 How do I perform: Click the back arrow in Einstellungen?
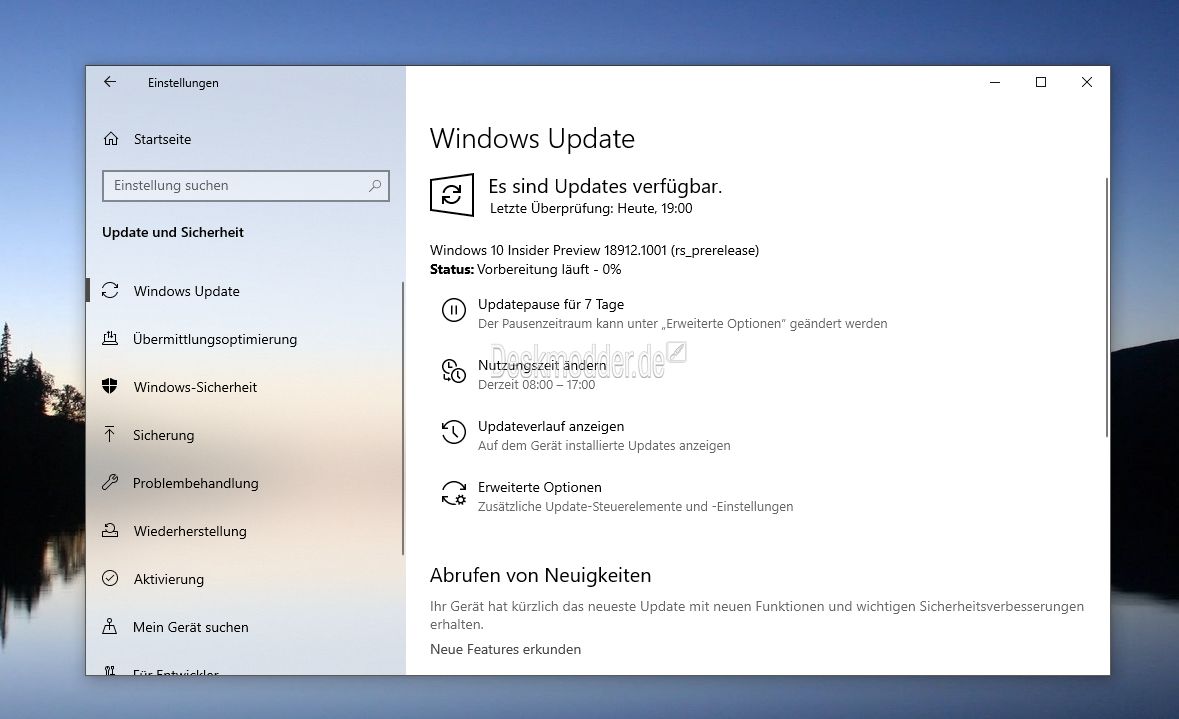(x=110, y=82)
